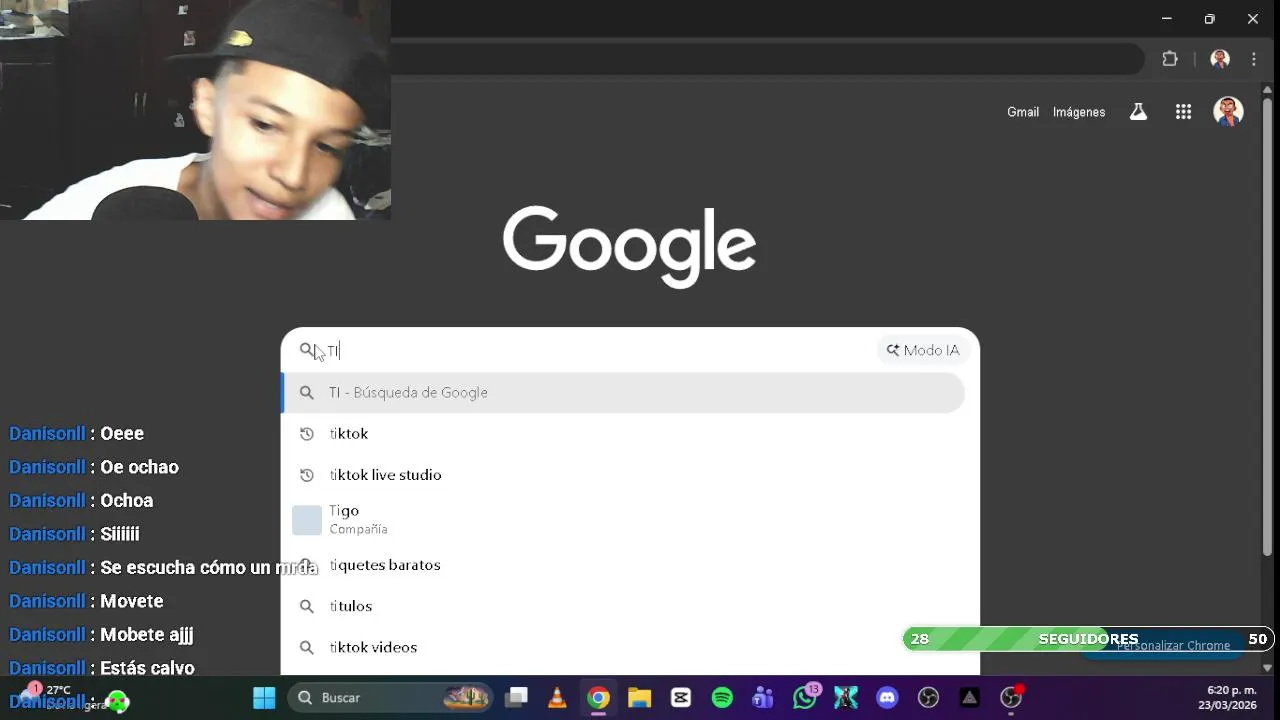Click the page vertical scrollbar

pyautogui.click(x=1267, y=326)
